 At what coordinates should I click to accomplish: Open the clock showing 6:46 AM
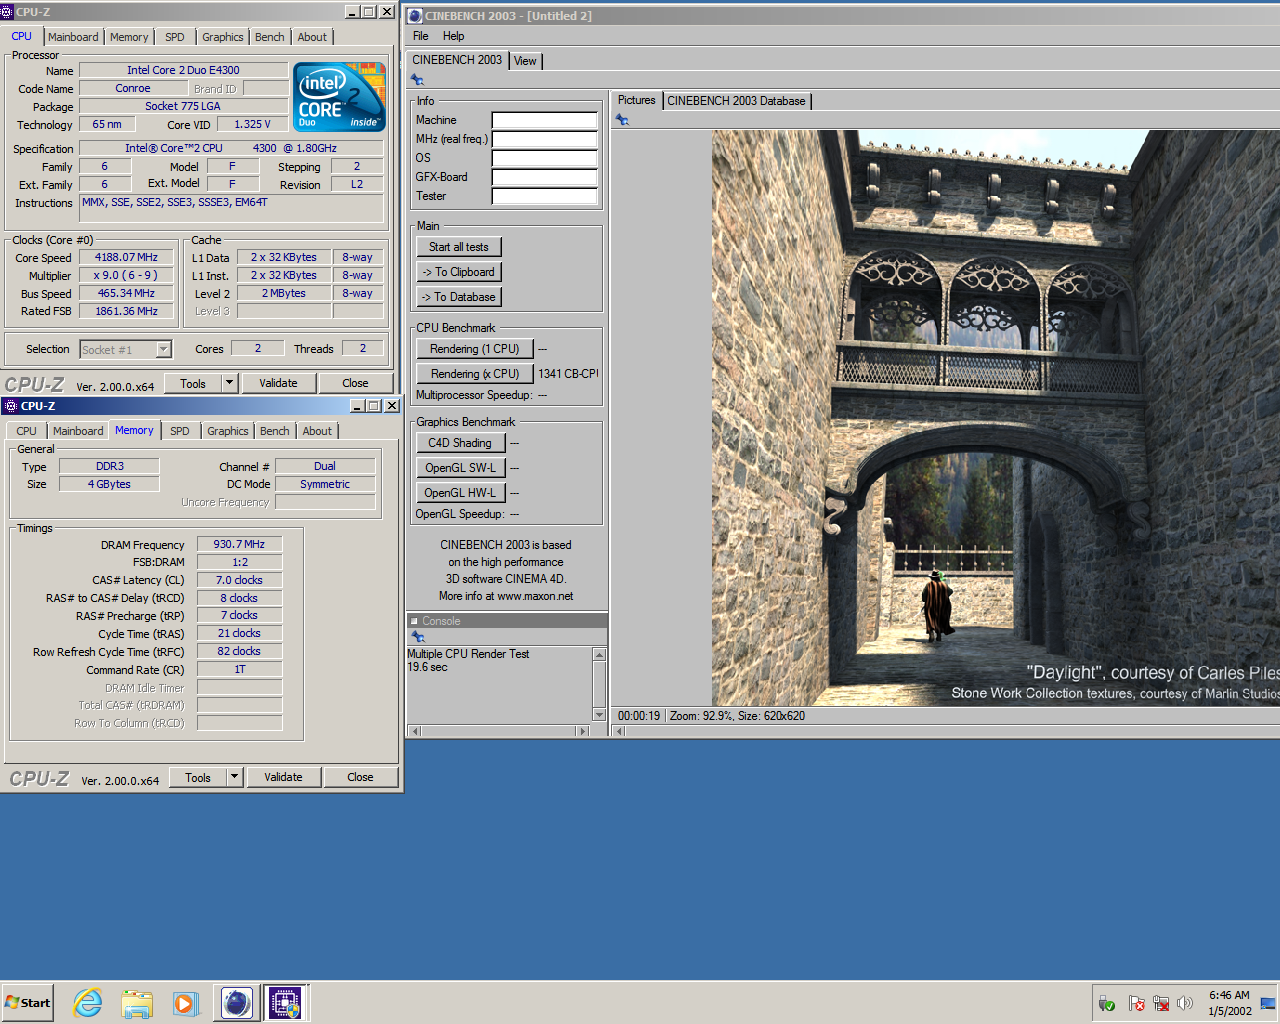point(1229,1003)
